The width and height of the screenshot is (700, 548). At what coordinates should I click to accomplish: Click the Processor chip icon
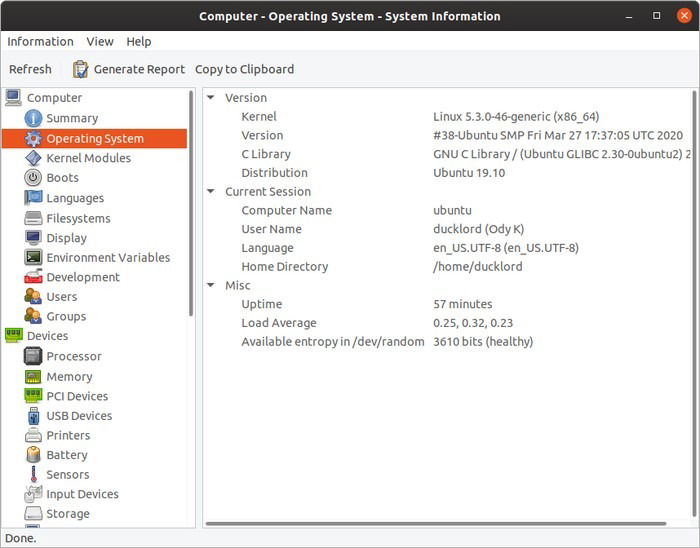pos(33,356)
